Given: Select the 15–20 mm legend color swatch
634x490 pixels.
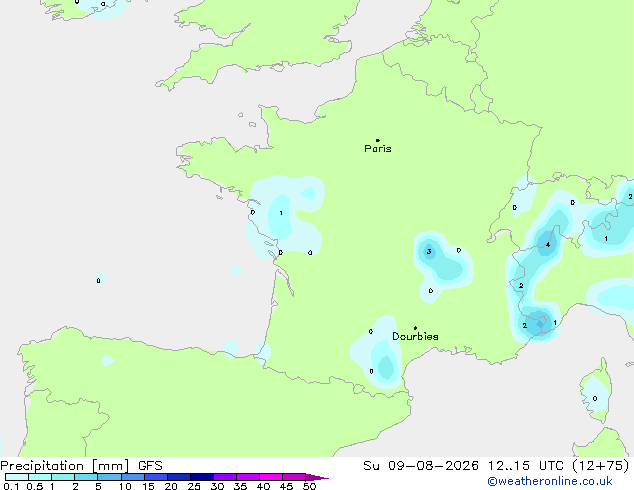Looking at the screenshot, I should tap(155, 477).
